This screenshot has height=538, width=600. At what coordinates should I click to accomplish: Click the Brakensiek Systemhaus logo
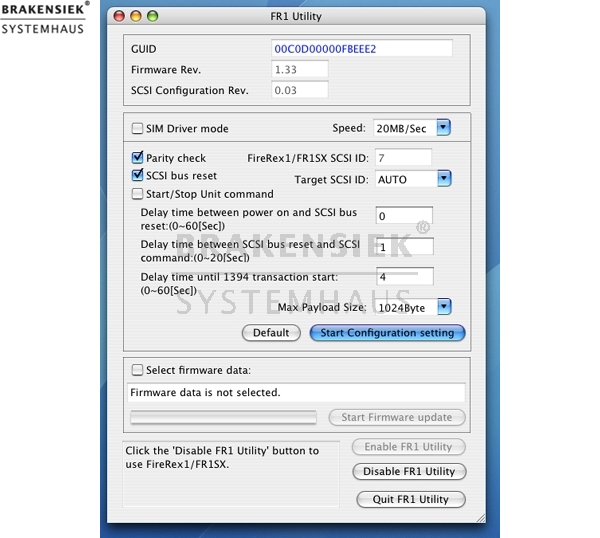(44, 18)
